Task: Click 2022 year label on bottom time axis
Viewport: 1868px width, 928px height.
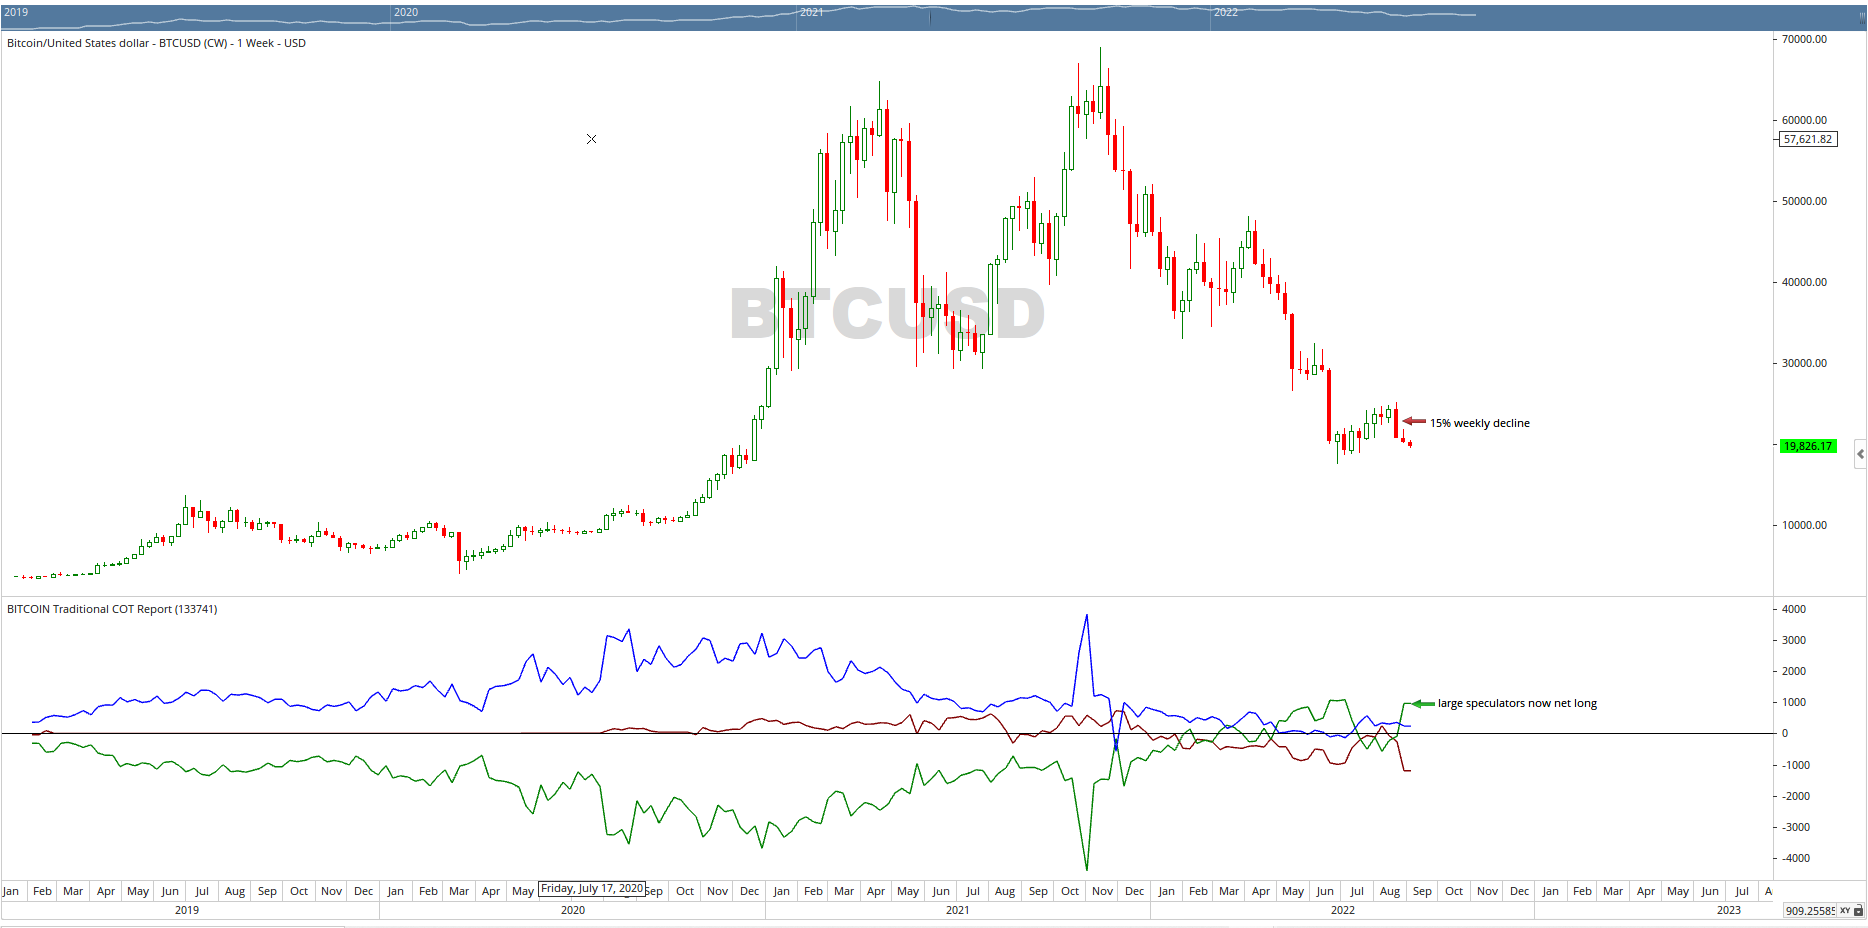Action: coord(1343,910)
